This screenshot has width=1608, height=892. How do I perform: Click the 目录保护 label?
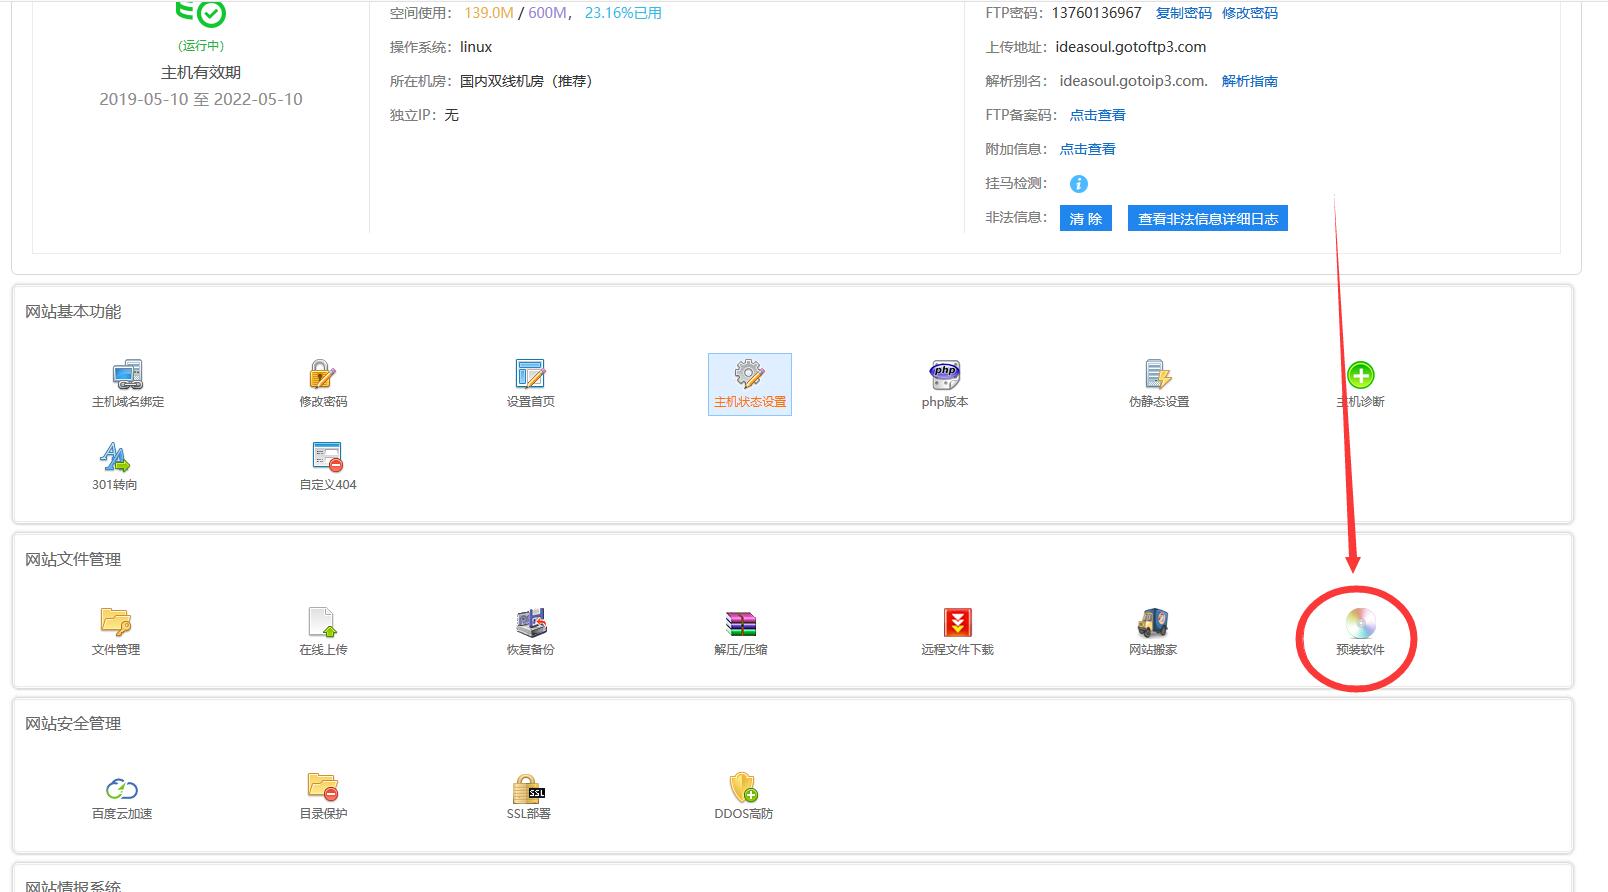(x=323, y=814)
